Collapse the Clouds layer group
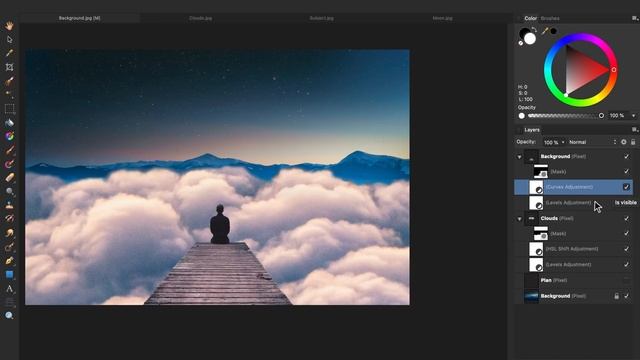This screenshot has width=640, height=360. point(519,219)
